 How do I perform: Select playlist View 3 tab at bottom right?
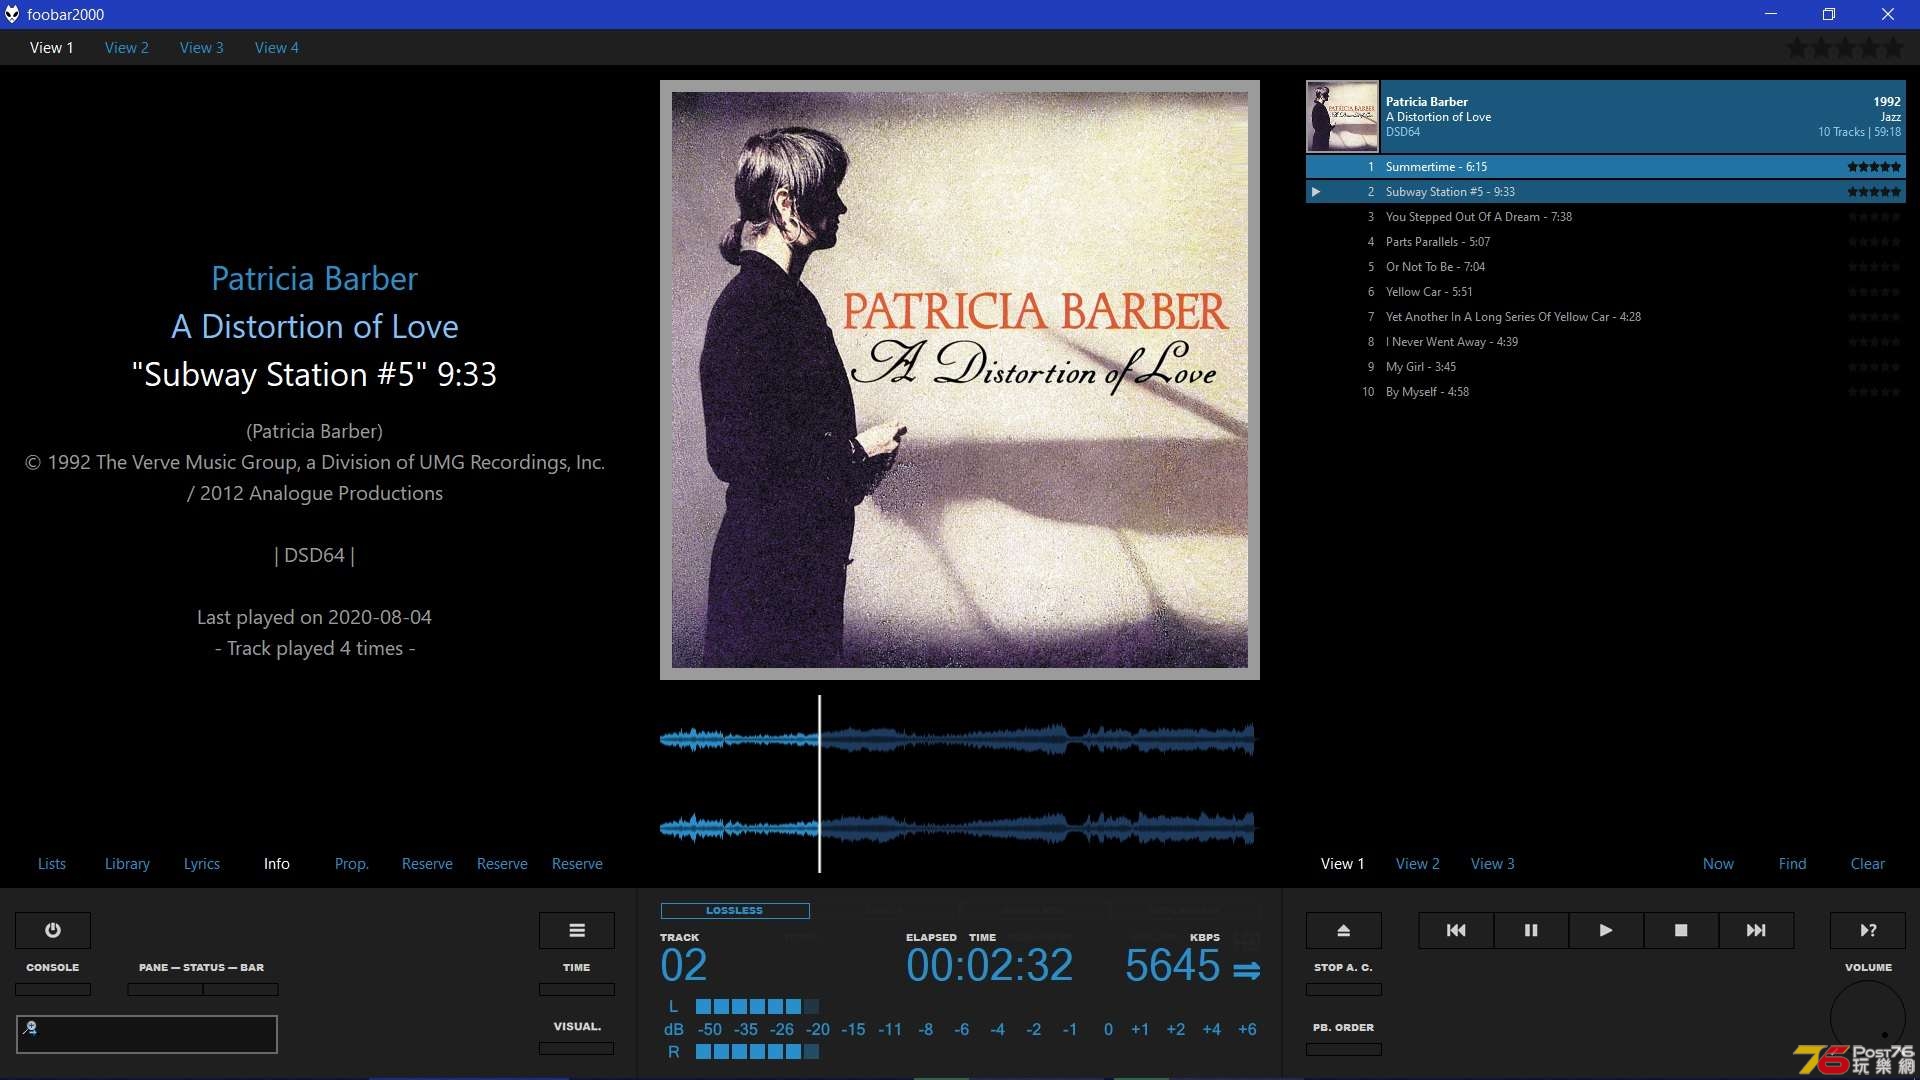tap(1493, 864)
